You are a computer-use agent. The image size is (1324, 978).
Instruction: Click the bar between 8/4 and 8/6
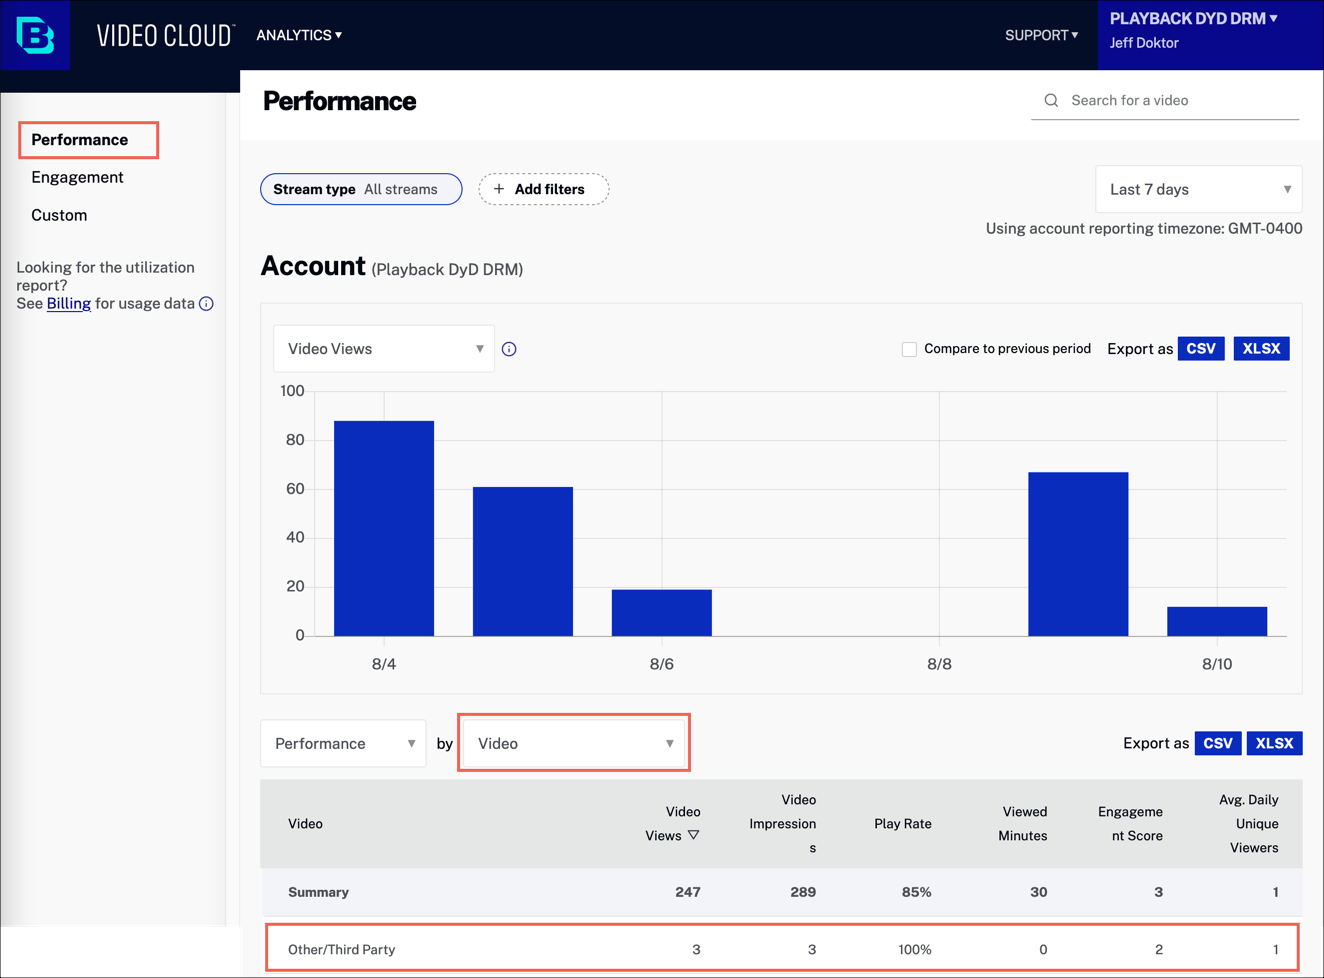click(x=523, y=561)
